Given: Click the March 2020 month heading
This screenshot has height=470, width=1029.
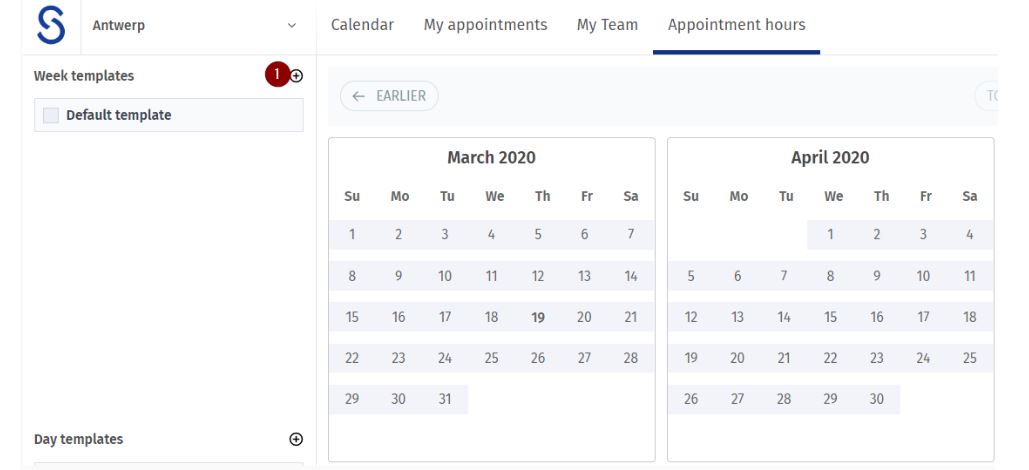Looking at the screenshot, I should (x=492, y=158).
